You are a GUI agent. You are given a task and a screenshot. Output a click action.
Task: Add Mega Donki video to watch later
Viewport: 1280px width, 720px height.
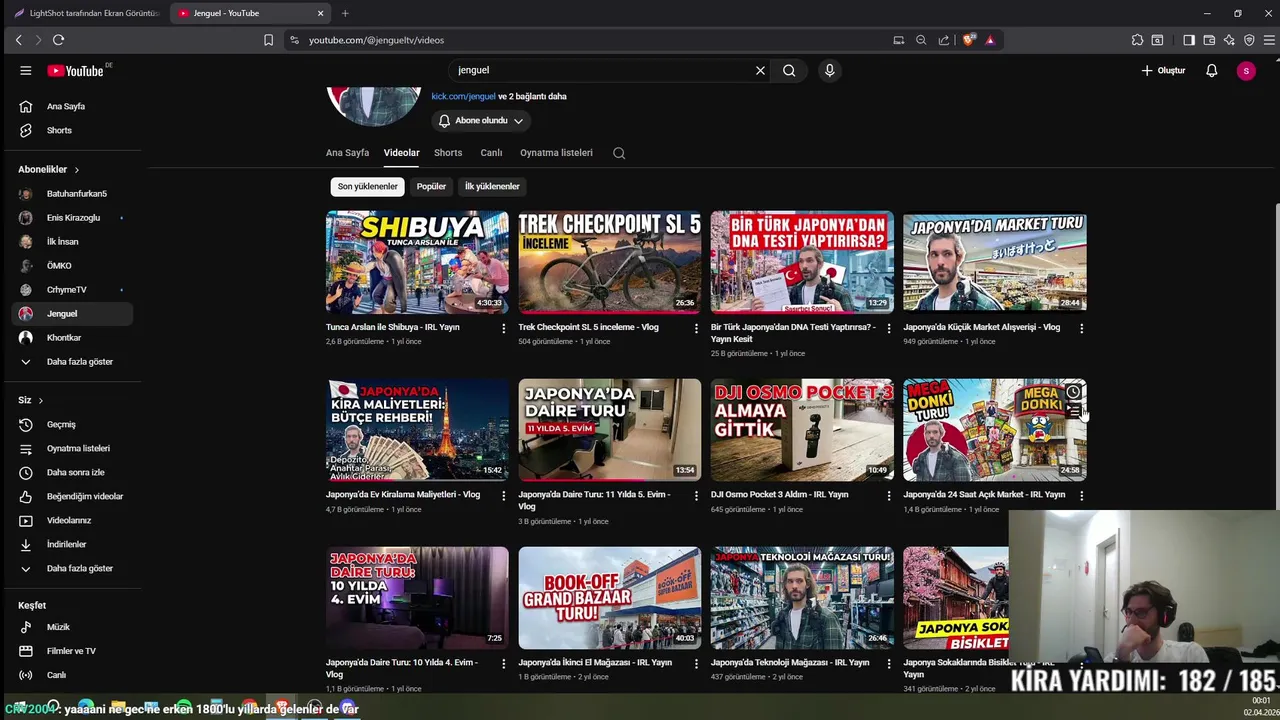pyautogui.click(x=1073, y=392)
